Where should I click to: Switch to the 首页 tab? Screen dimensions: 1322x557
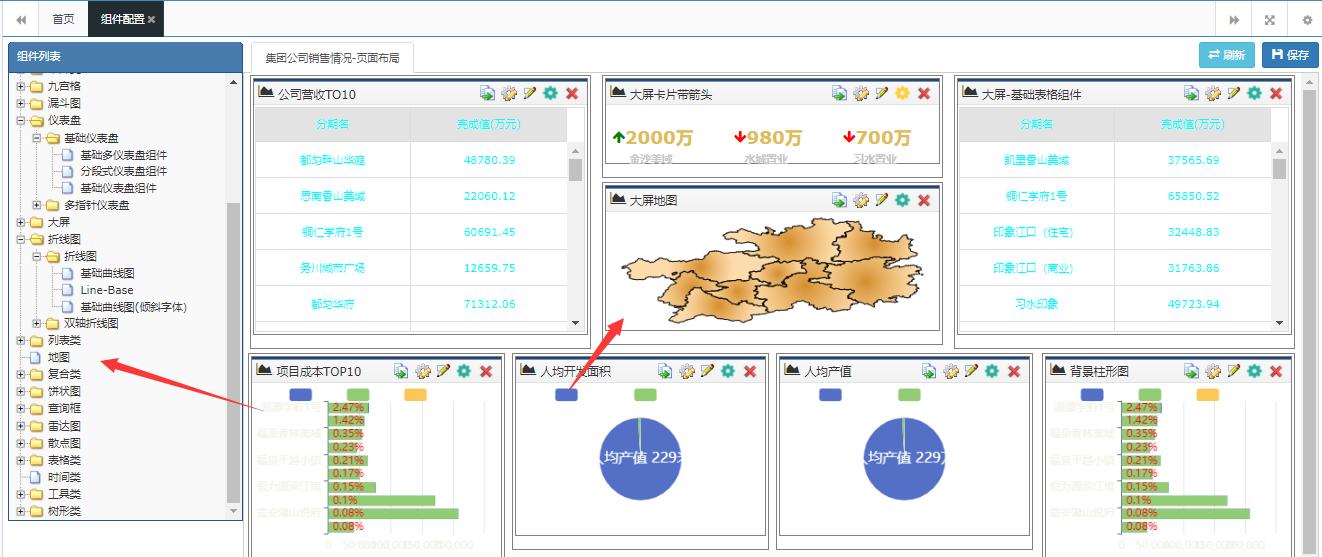(x=63, y=19)
